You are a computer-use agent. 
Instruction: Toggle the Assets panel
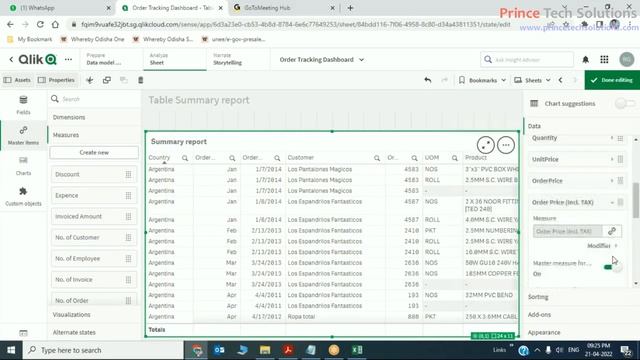(x=17, y=80)
